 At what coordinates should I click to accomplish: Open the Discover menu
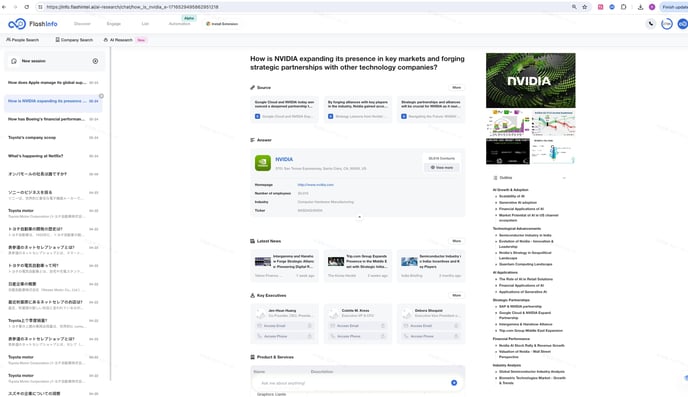82,24
